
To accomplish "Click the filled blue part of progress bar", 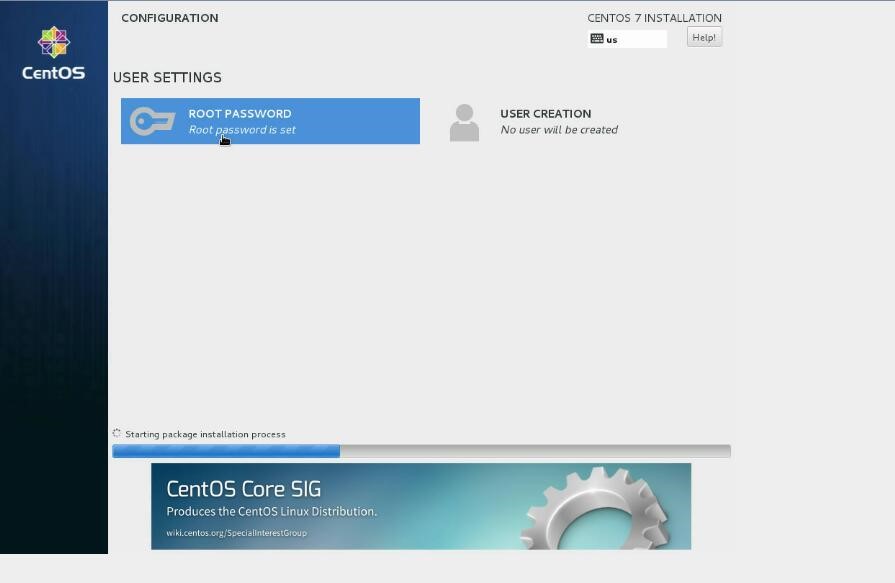I will pyautogui.click(x=226, y=451).
